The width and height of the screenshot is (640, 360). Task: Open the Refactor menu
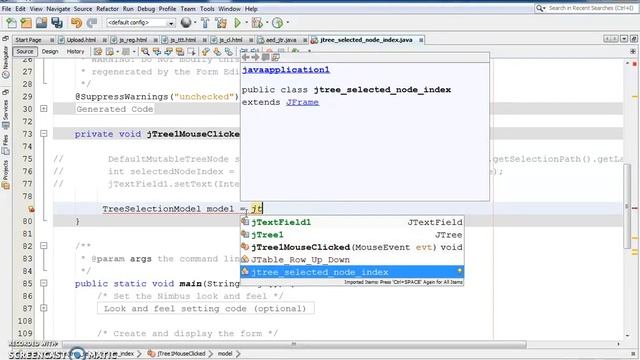(107, 9)
